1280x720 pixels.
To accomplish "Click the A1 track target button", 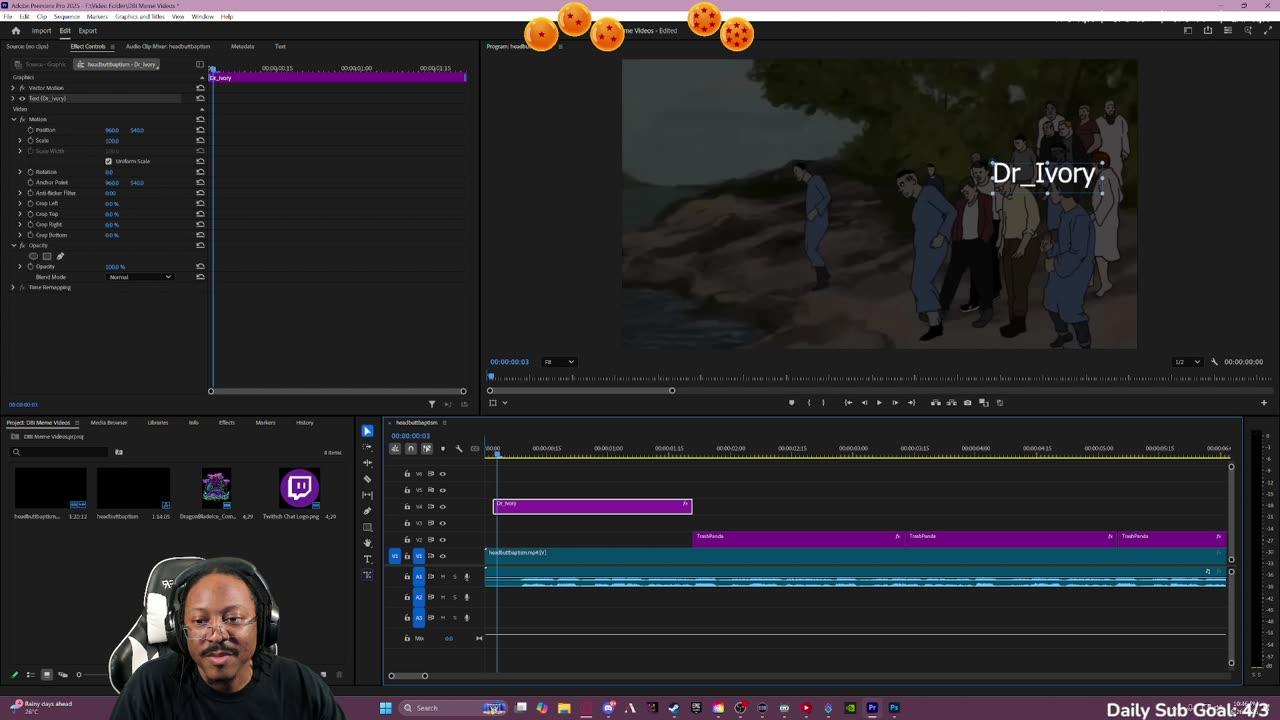I will [419, 577].
